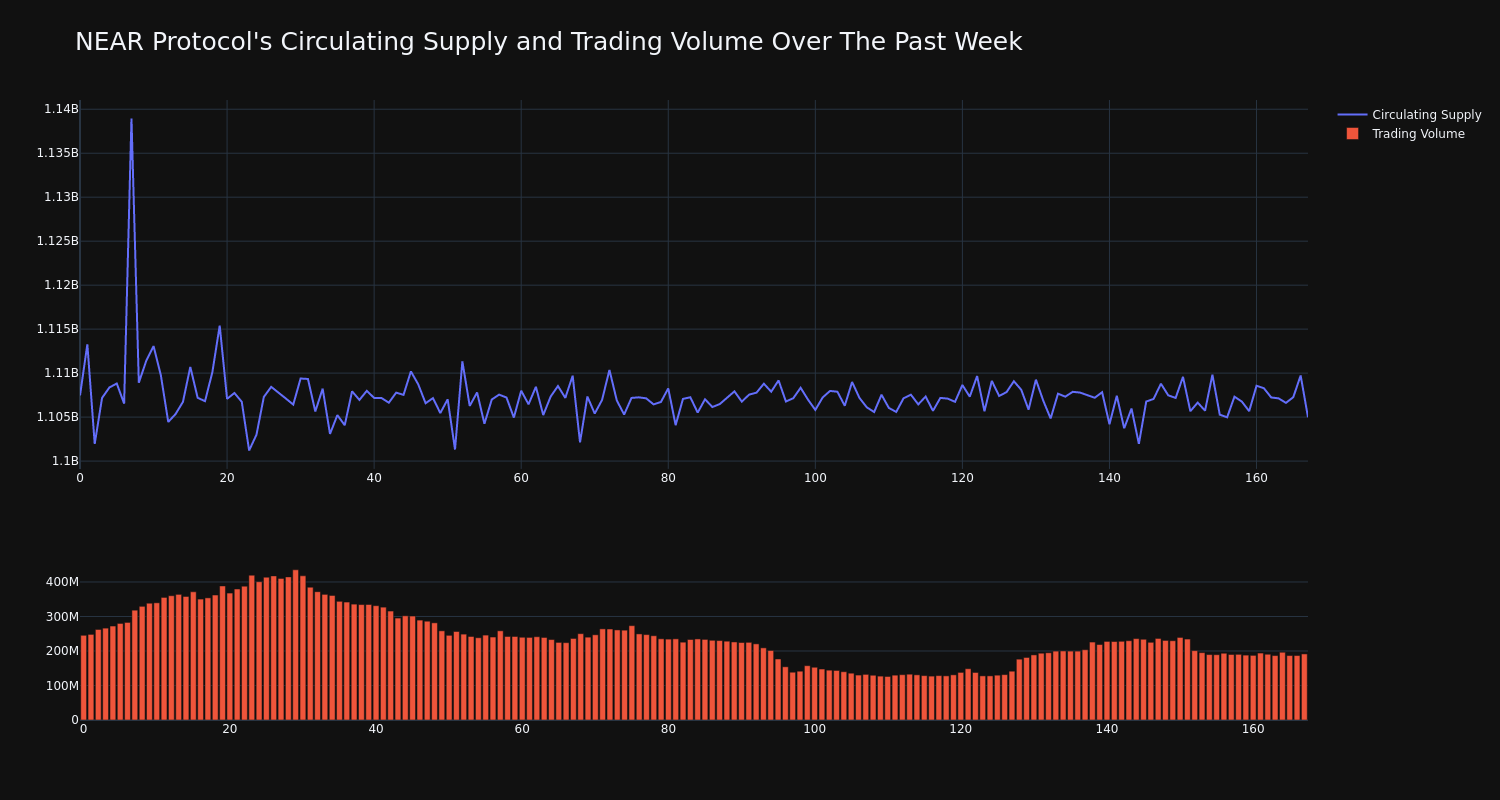Click x-axis label 160 on supply chart
Viewport: 1500px width, 800px height.
click(1256, 478)
